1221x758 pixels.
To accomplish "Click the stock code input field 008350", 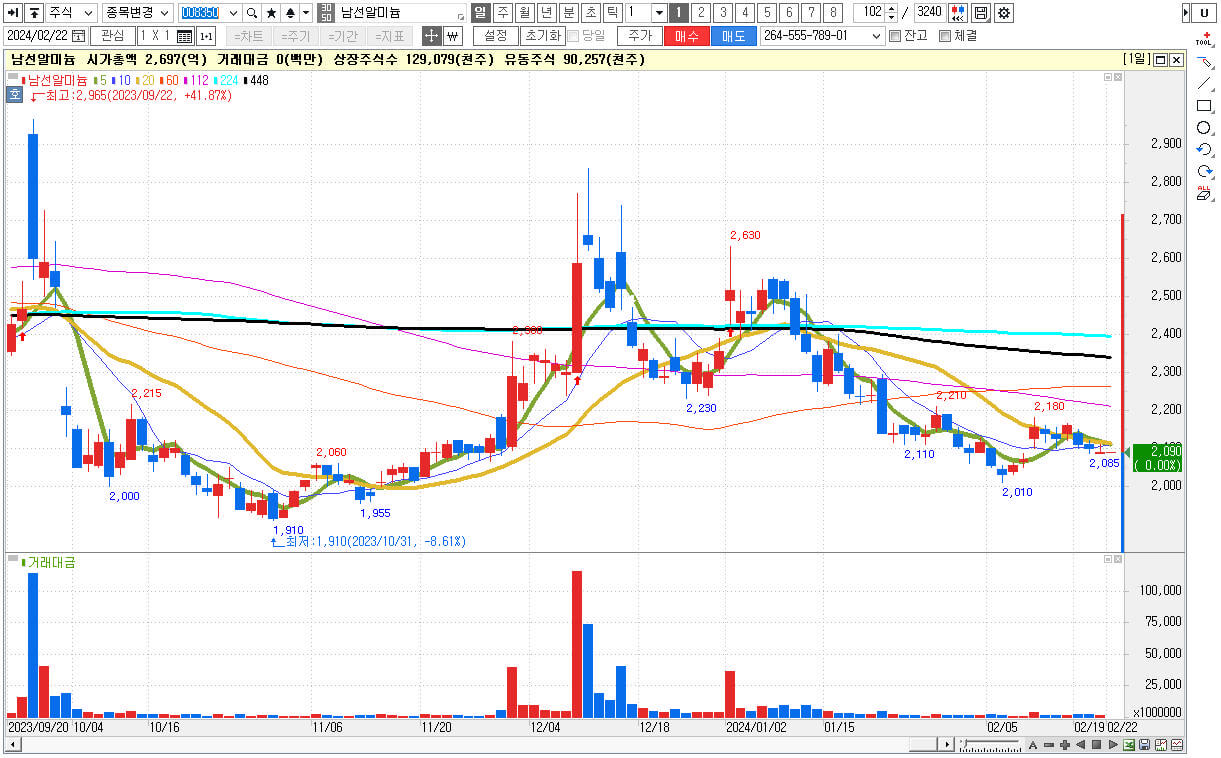I will tap(202, 13).
